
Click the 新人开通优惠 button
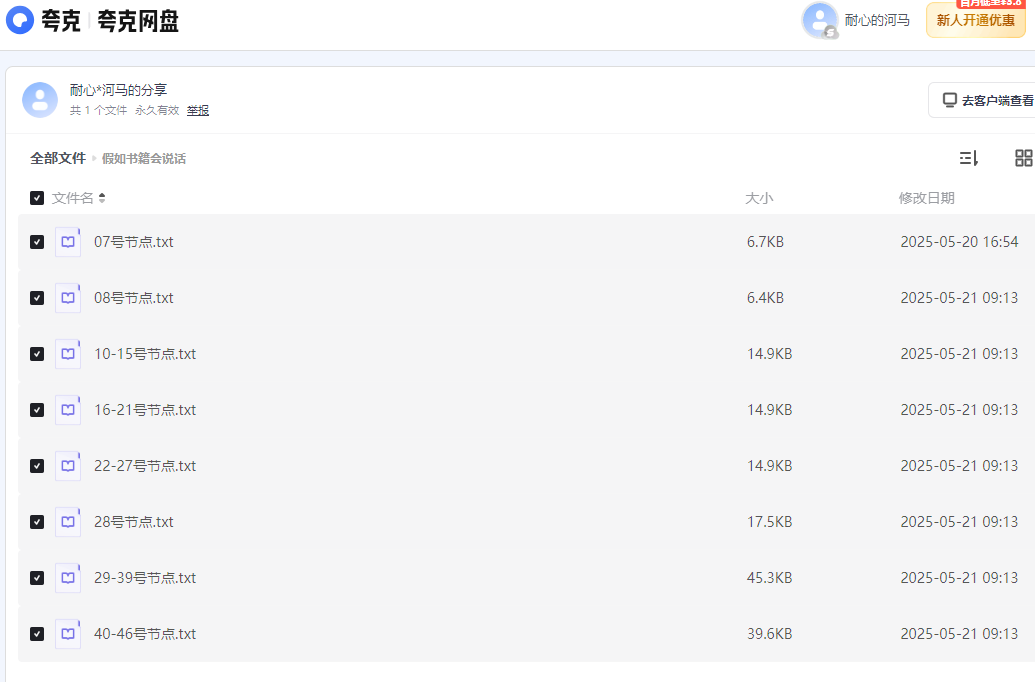tap(975, 20)
